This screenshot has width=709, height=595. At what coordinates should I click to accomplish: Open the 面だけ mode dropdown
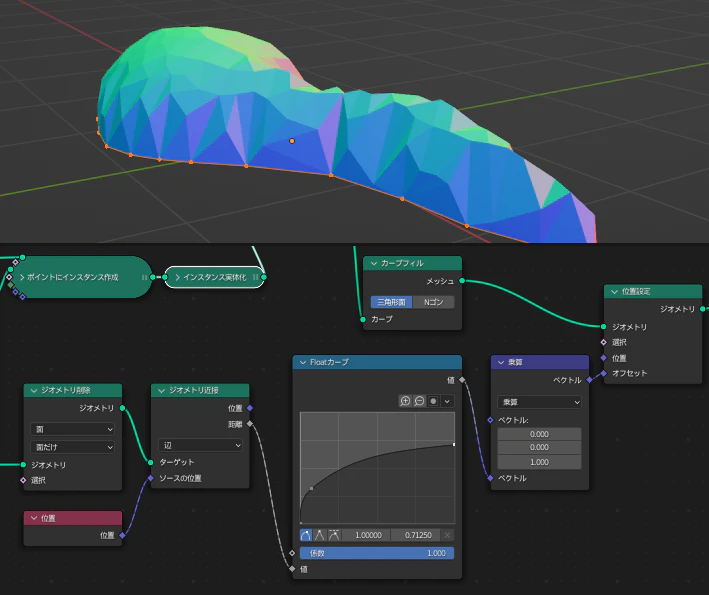coord(72,447)
